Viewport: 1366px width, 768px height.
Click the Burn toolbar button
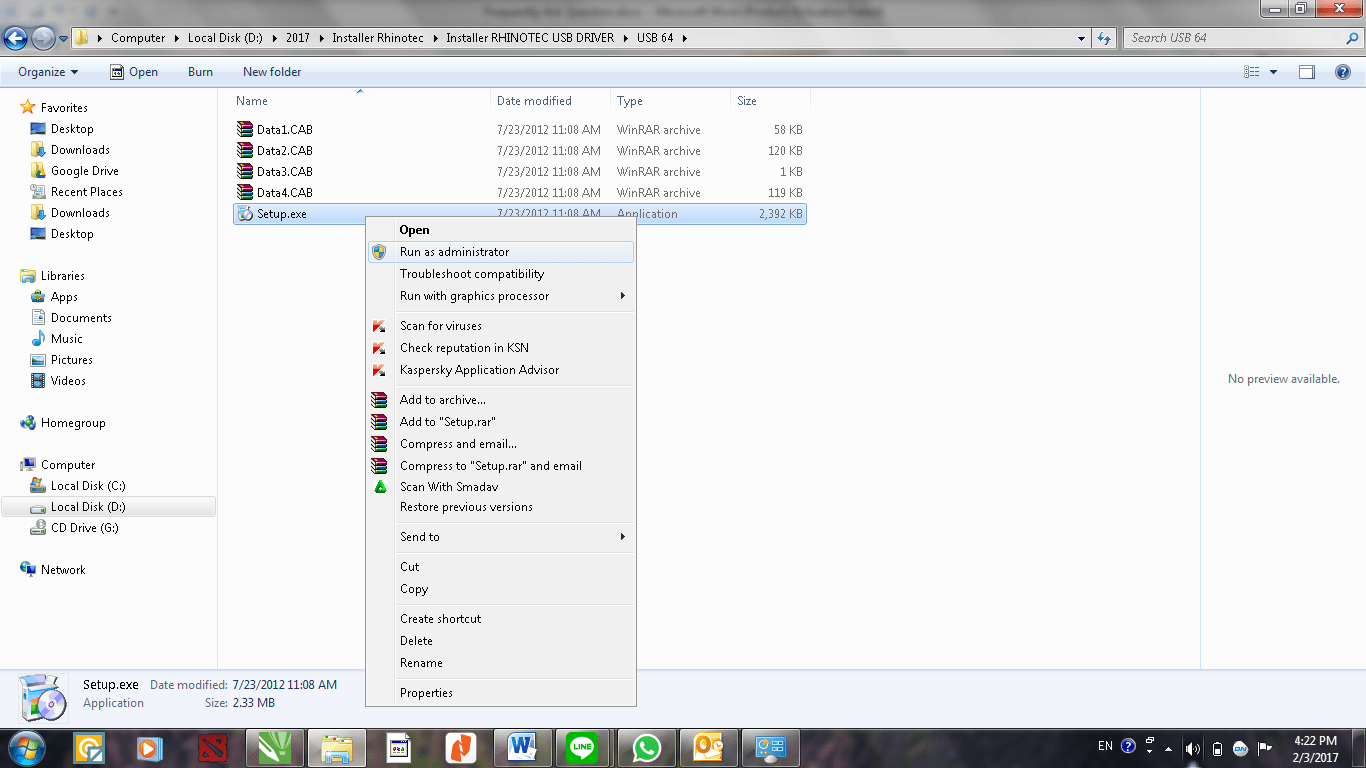[x=200, y=72]
